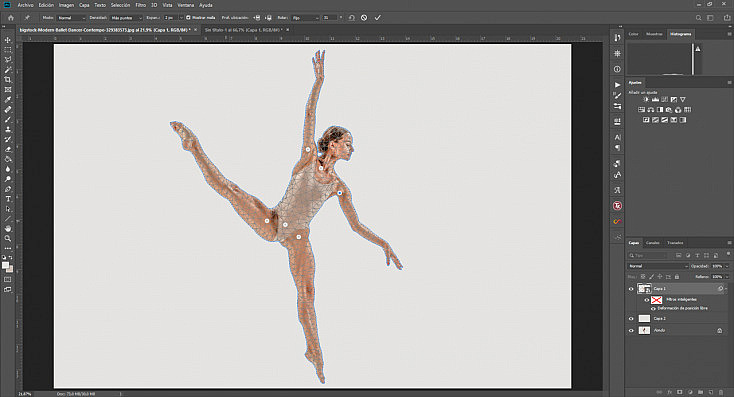Viewport: 734px width, 397px height.
Task: Open the Info panel icon
Action: point(617,69)
